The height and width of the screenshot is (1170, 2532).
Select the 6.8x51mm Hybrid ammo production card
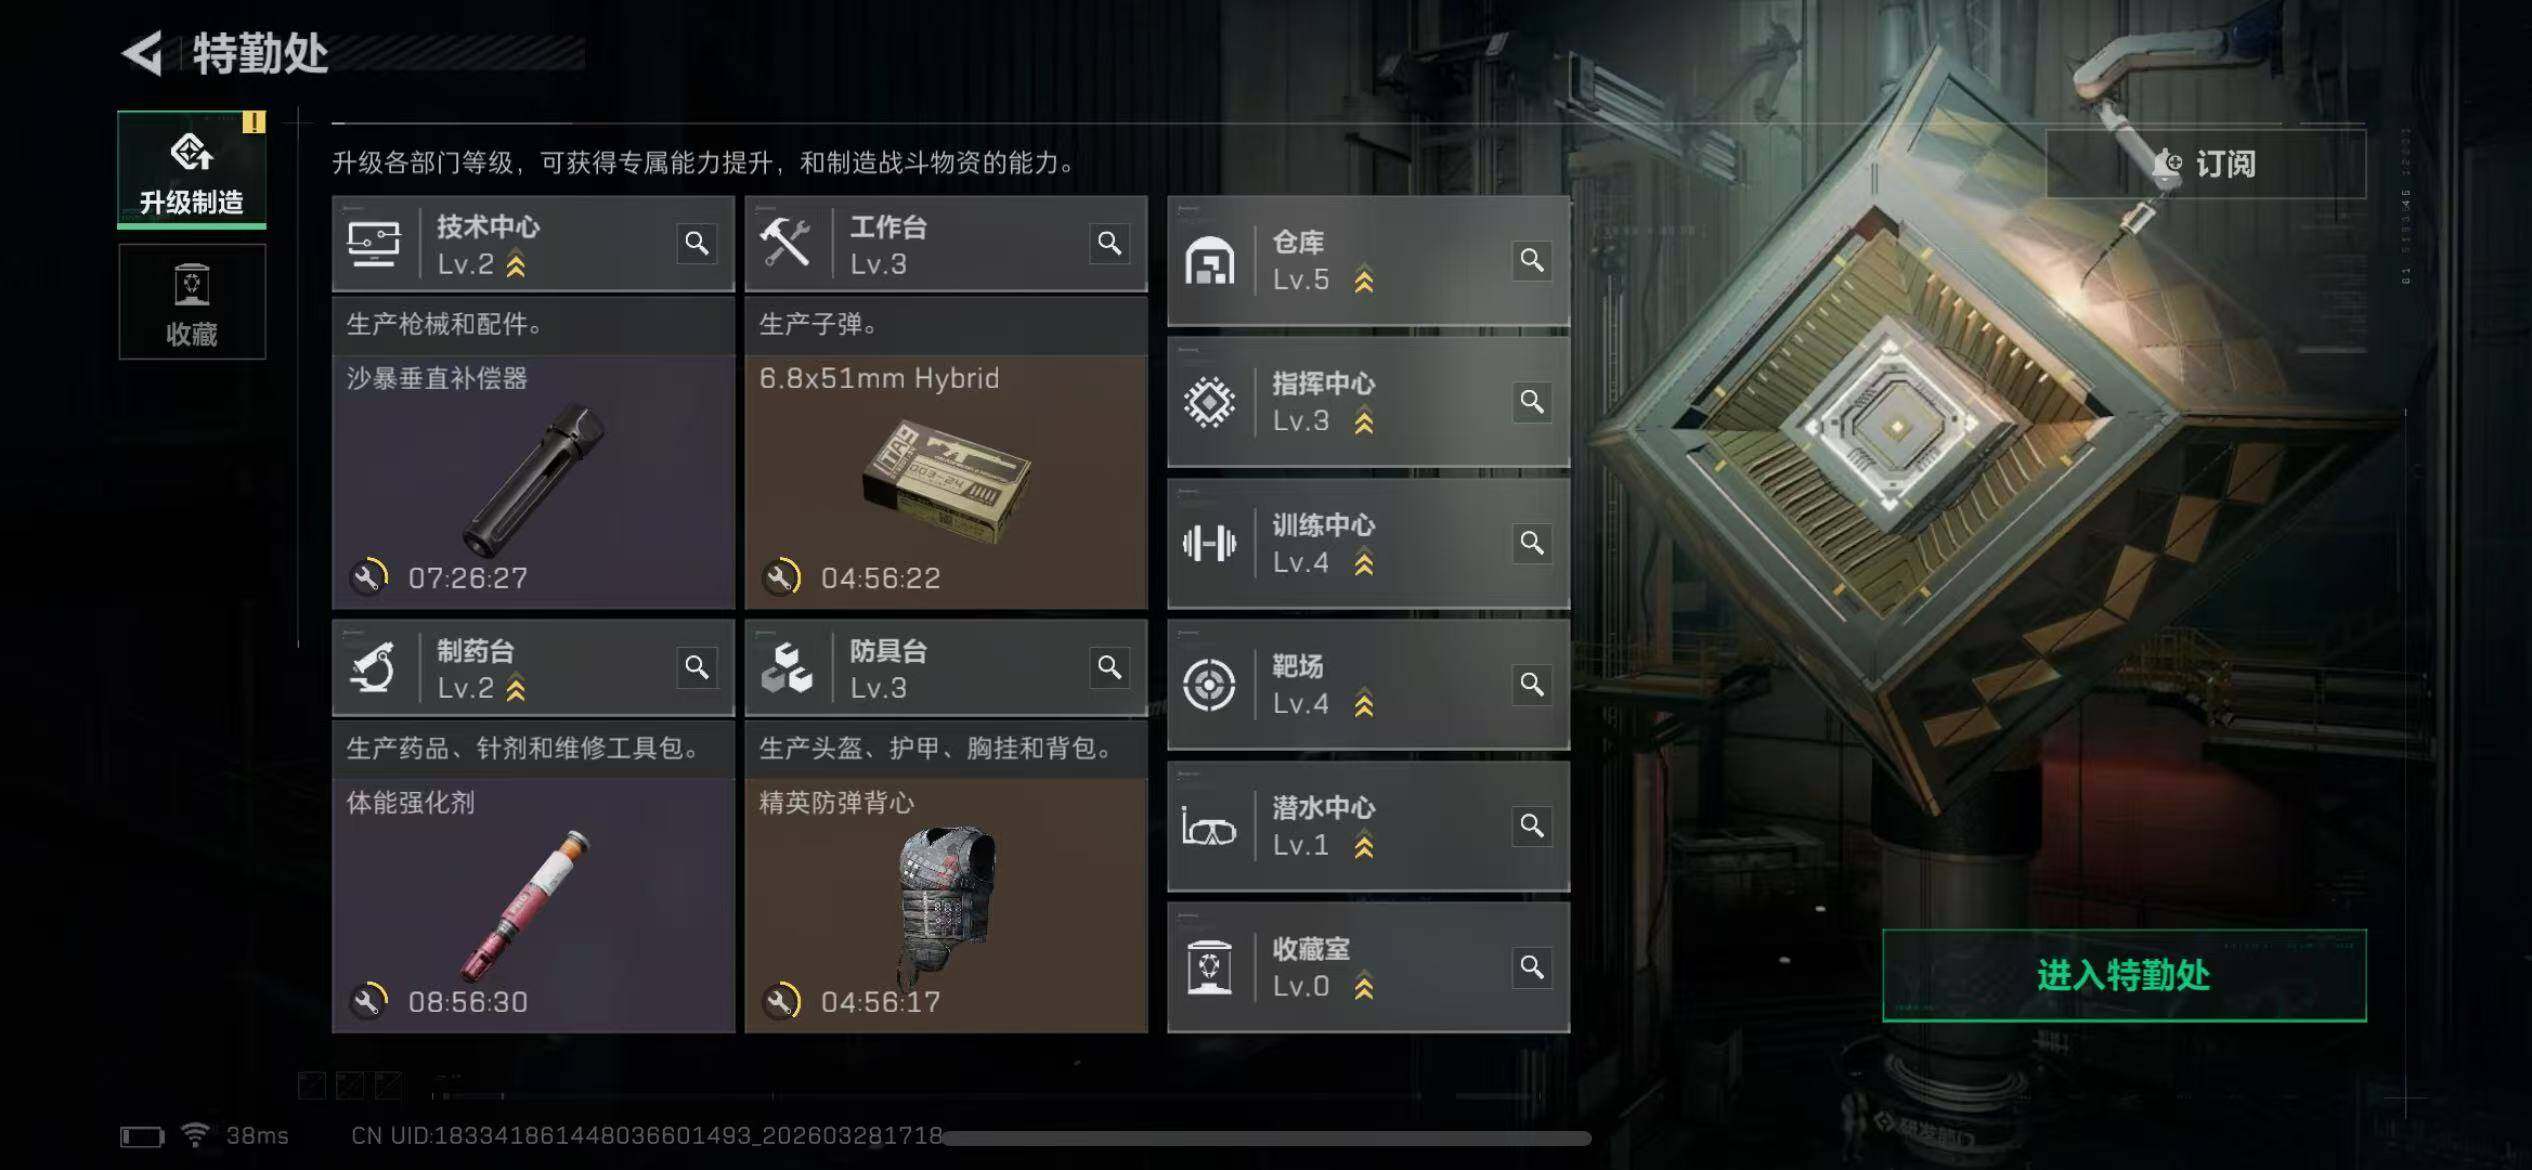click(x=946, y=482)
